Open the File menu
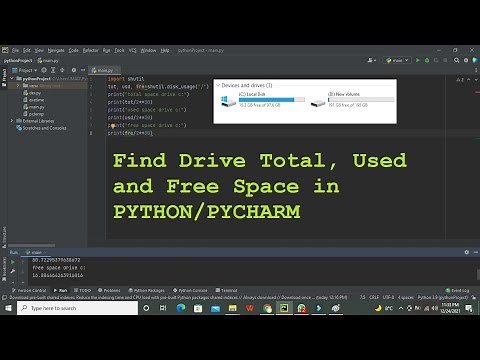This screenshot has width=480, height=360. coord(15,50)
